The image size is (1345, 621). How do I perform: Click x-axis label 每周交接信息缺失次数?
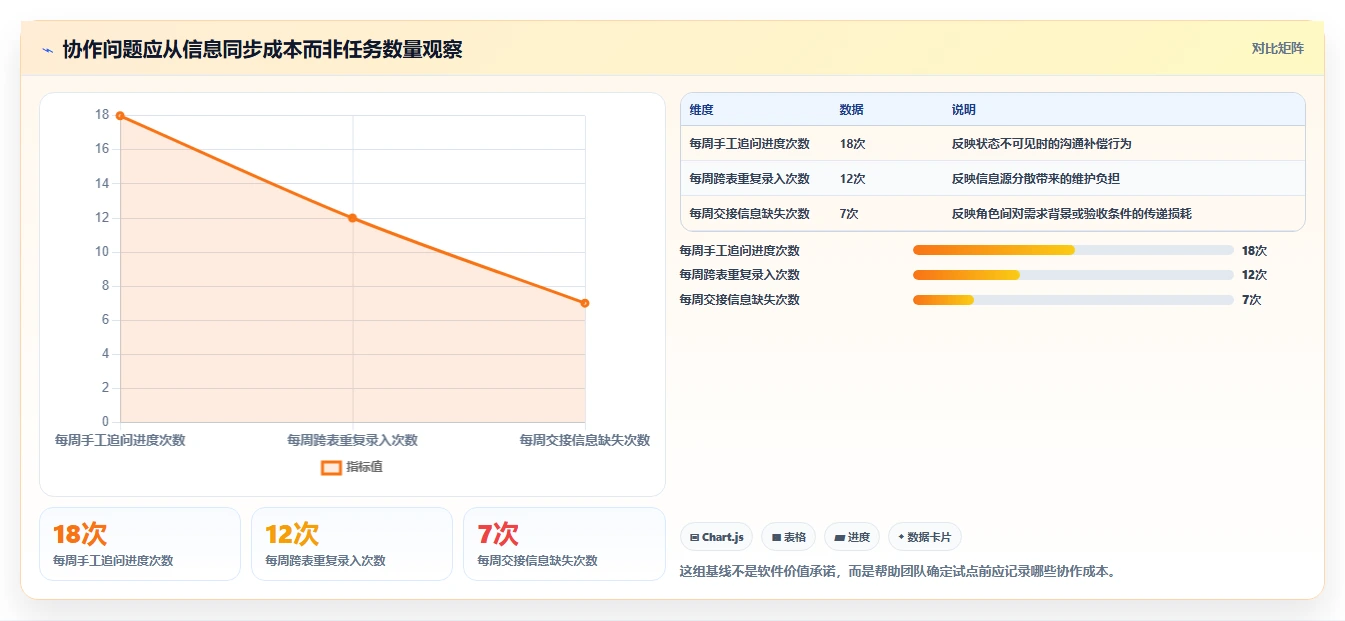click(585, 440)
